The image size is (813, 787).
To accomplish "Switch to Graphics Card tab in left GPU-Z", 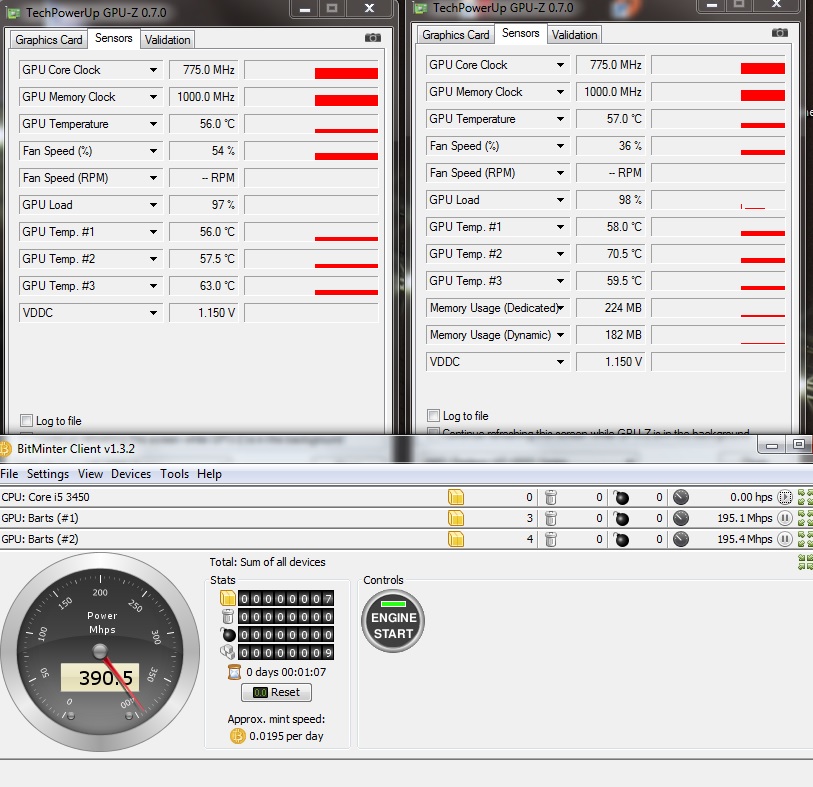I will tap(49, 40).
